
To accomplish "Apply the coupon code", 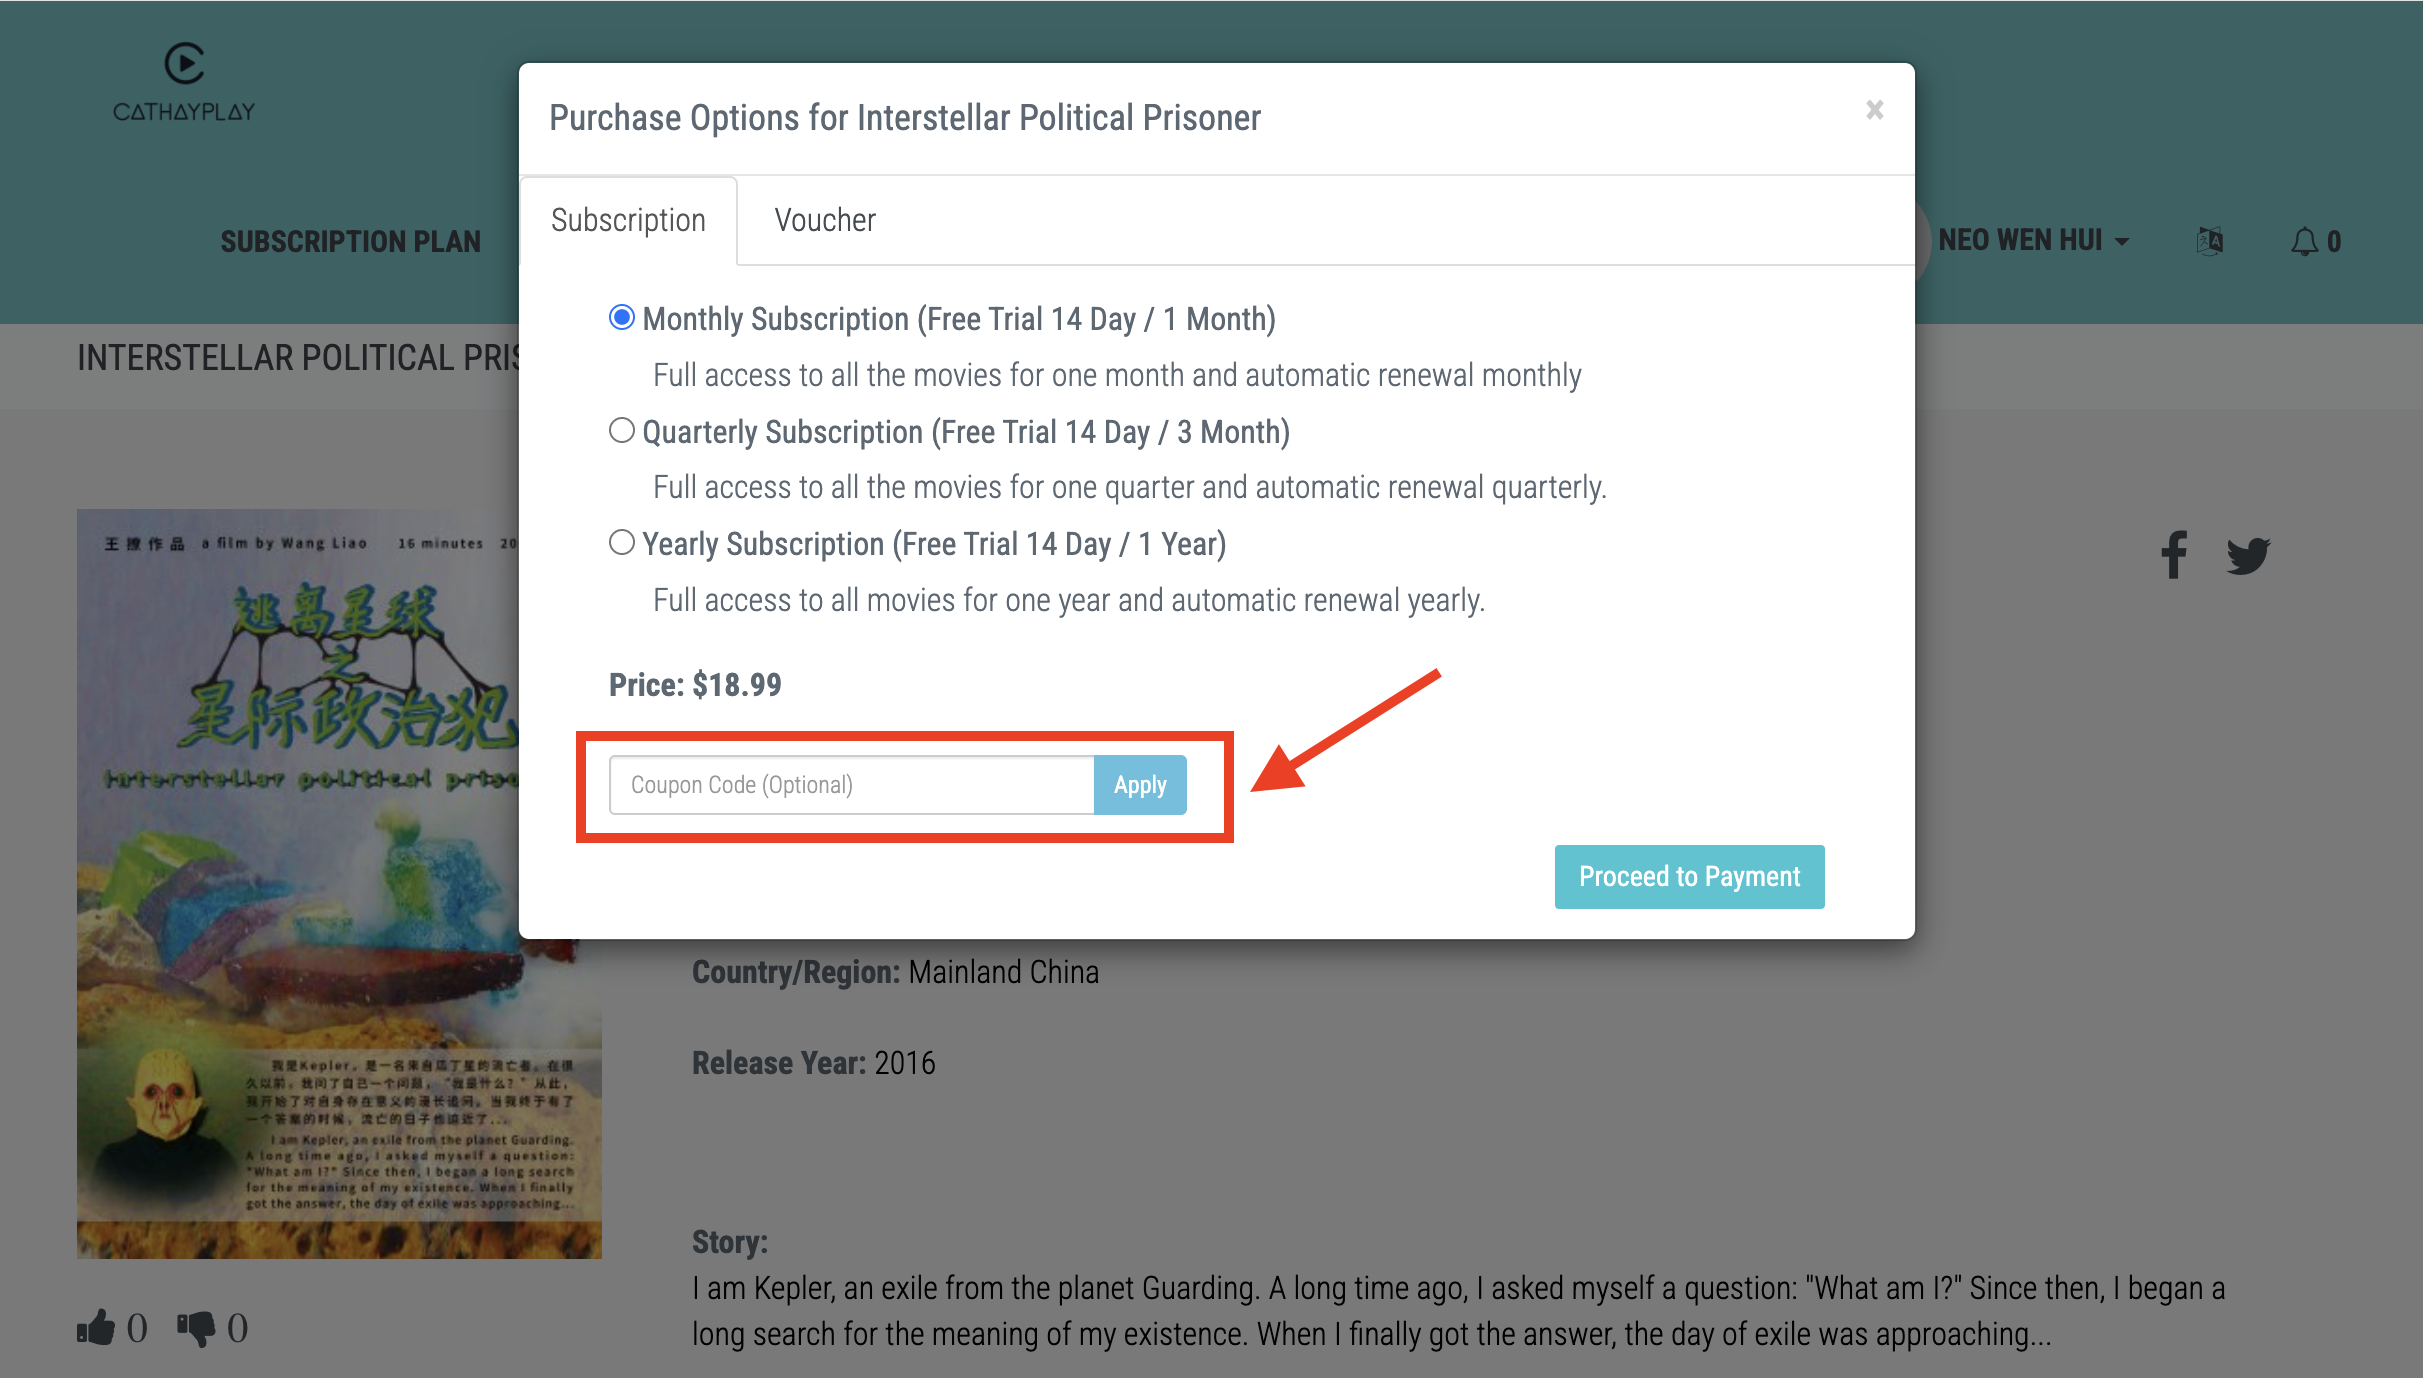I will point(1139,785).
